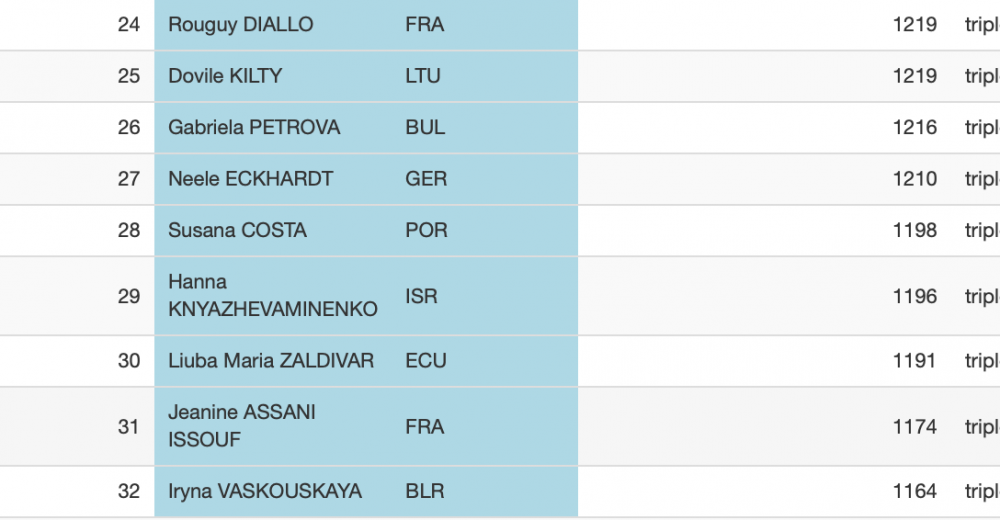Click the ISR country code
This screenshot has height=520, width=1000.
(x=422, y=296)
